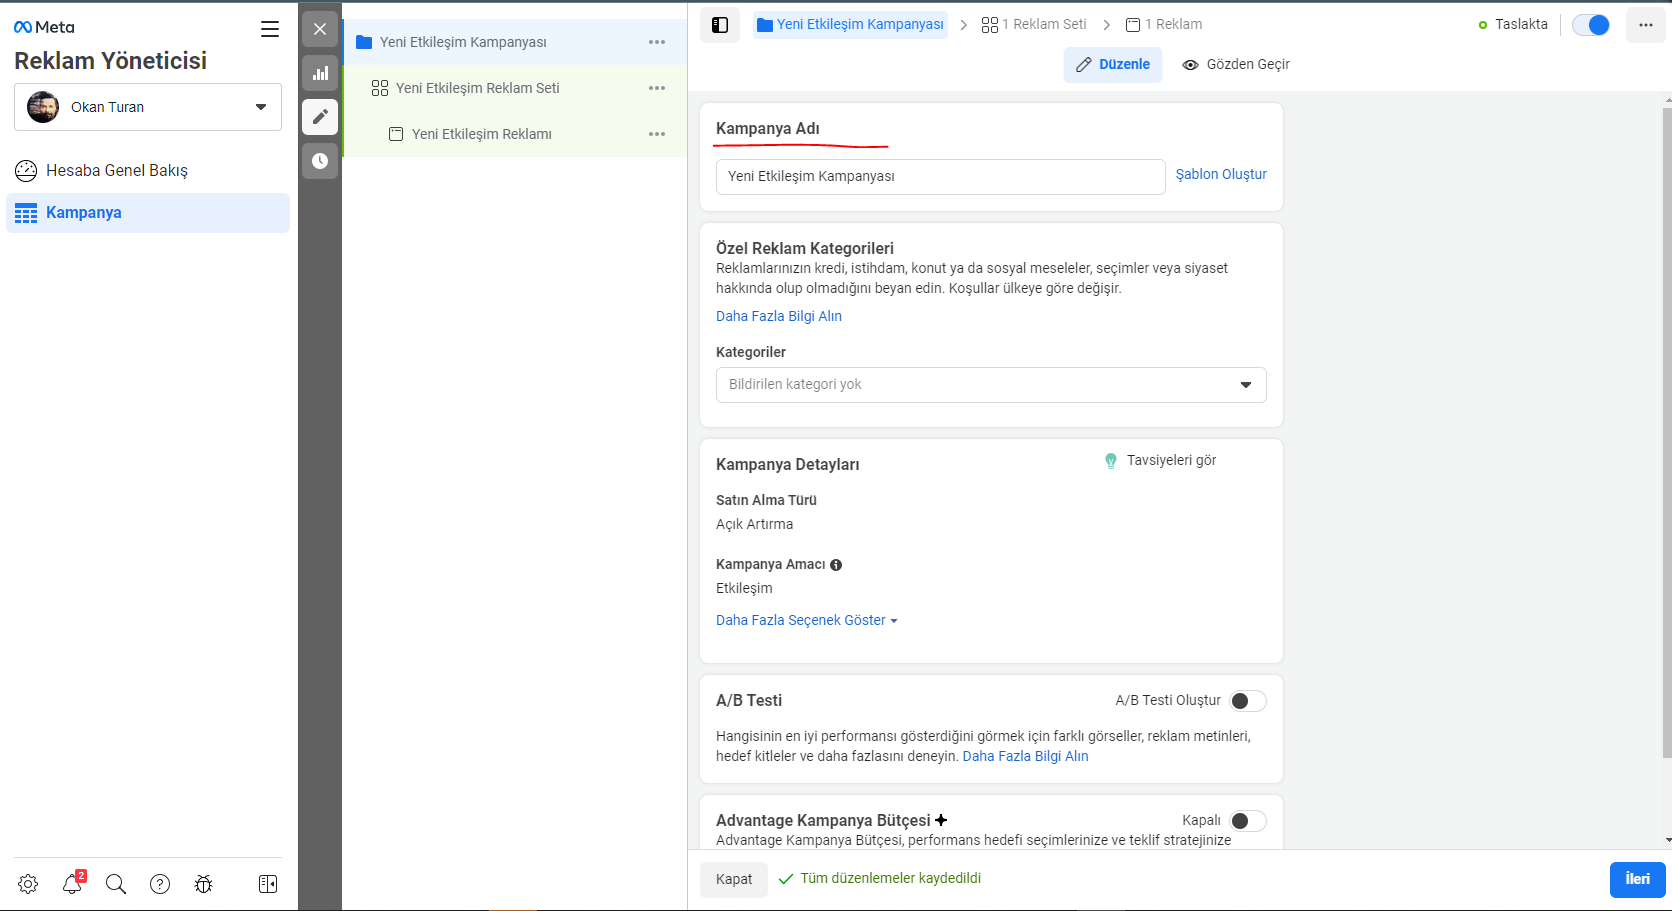Click the folder icon in campaign tree row
1672x911 pixels.
[x=364, y=42]
